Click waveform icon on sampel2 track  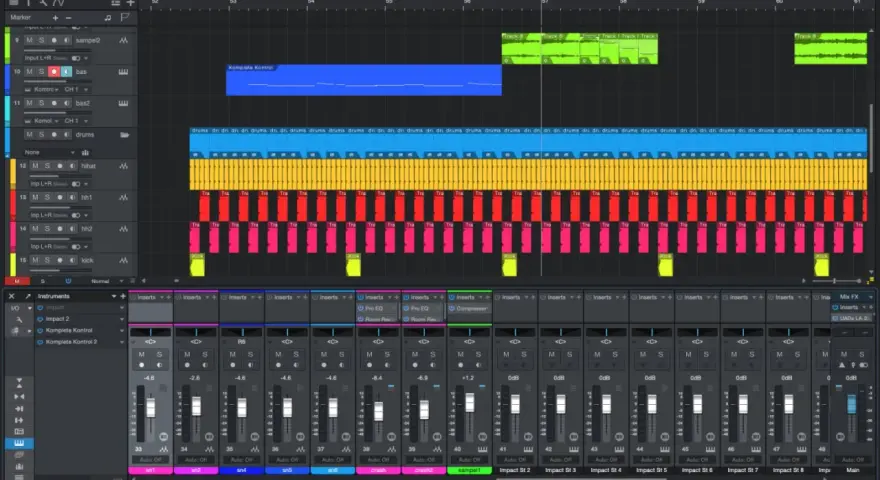coord(123,40)
